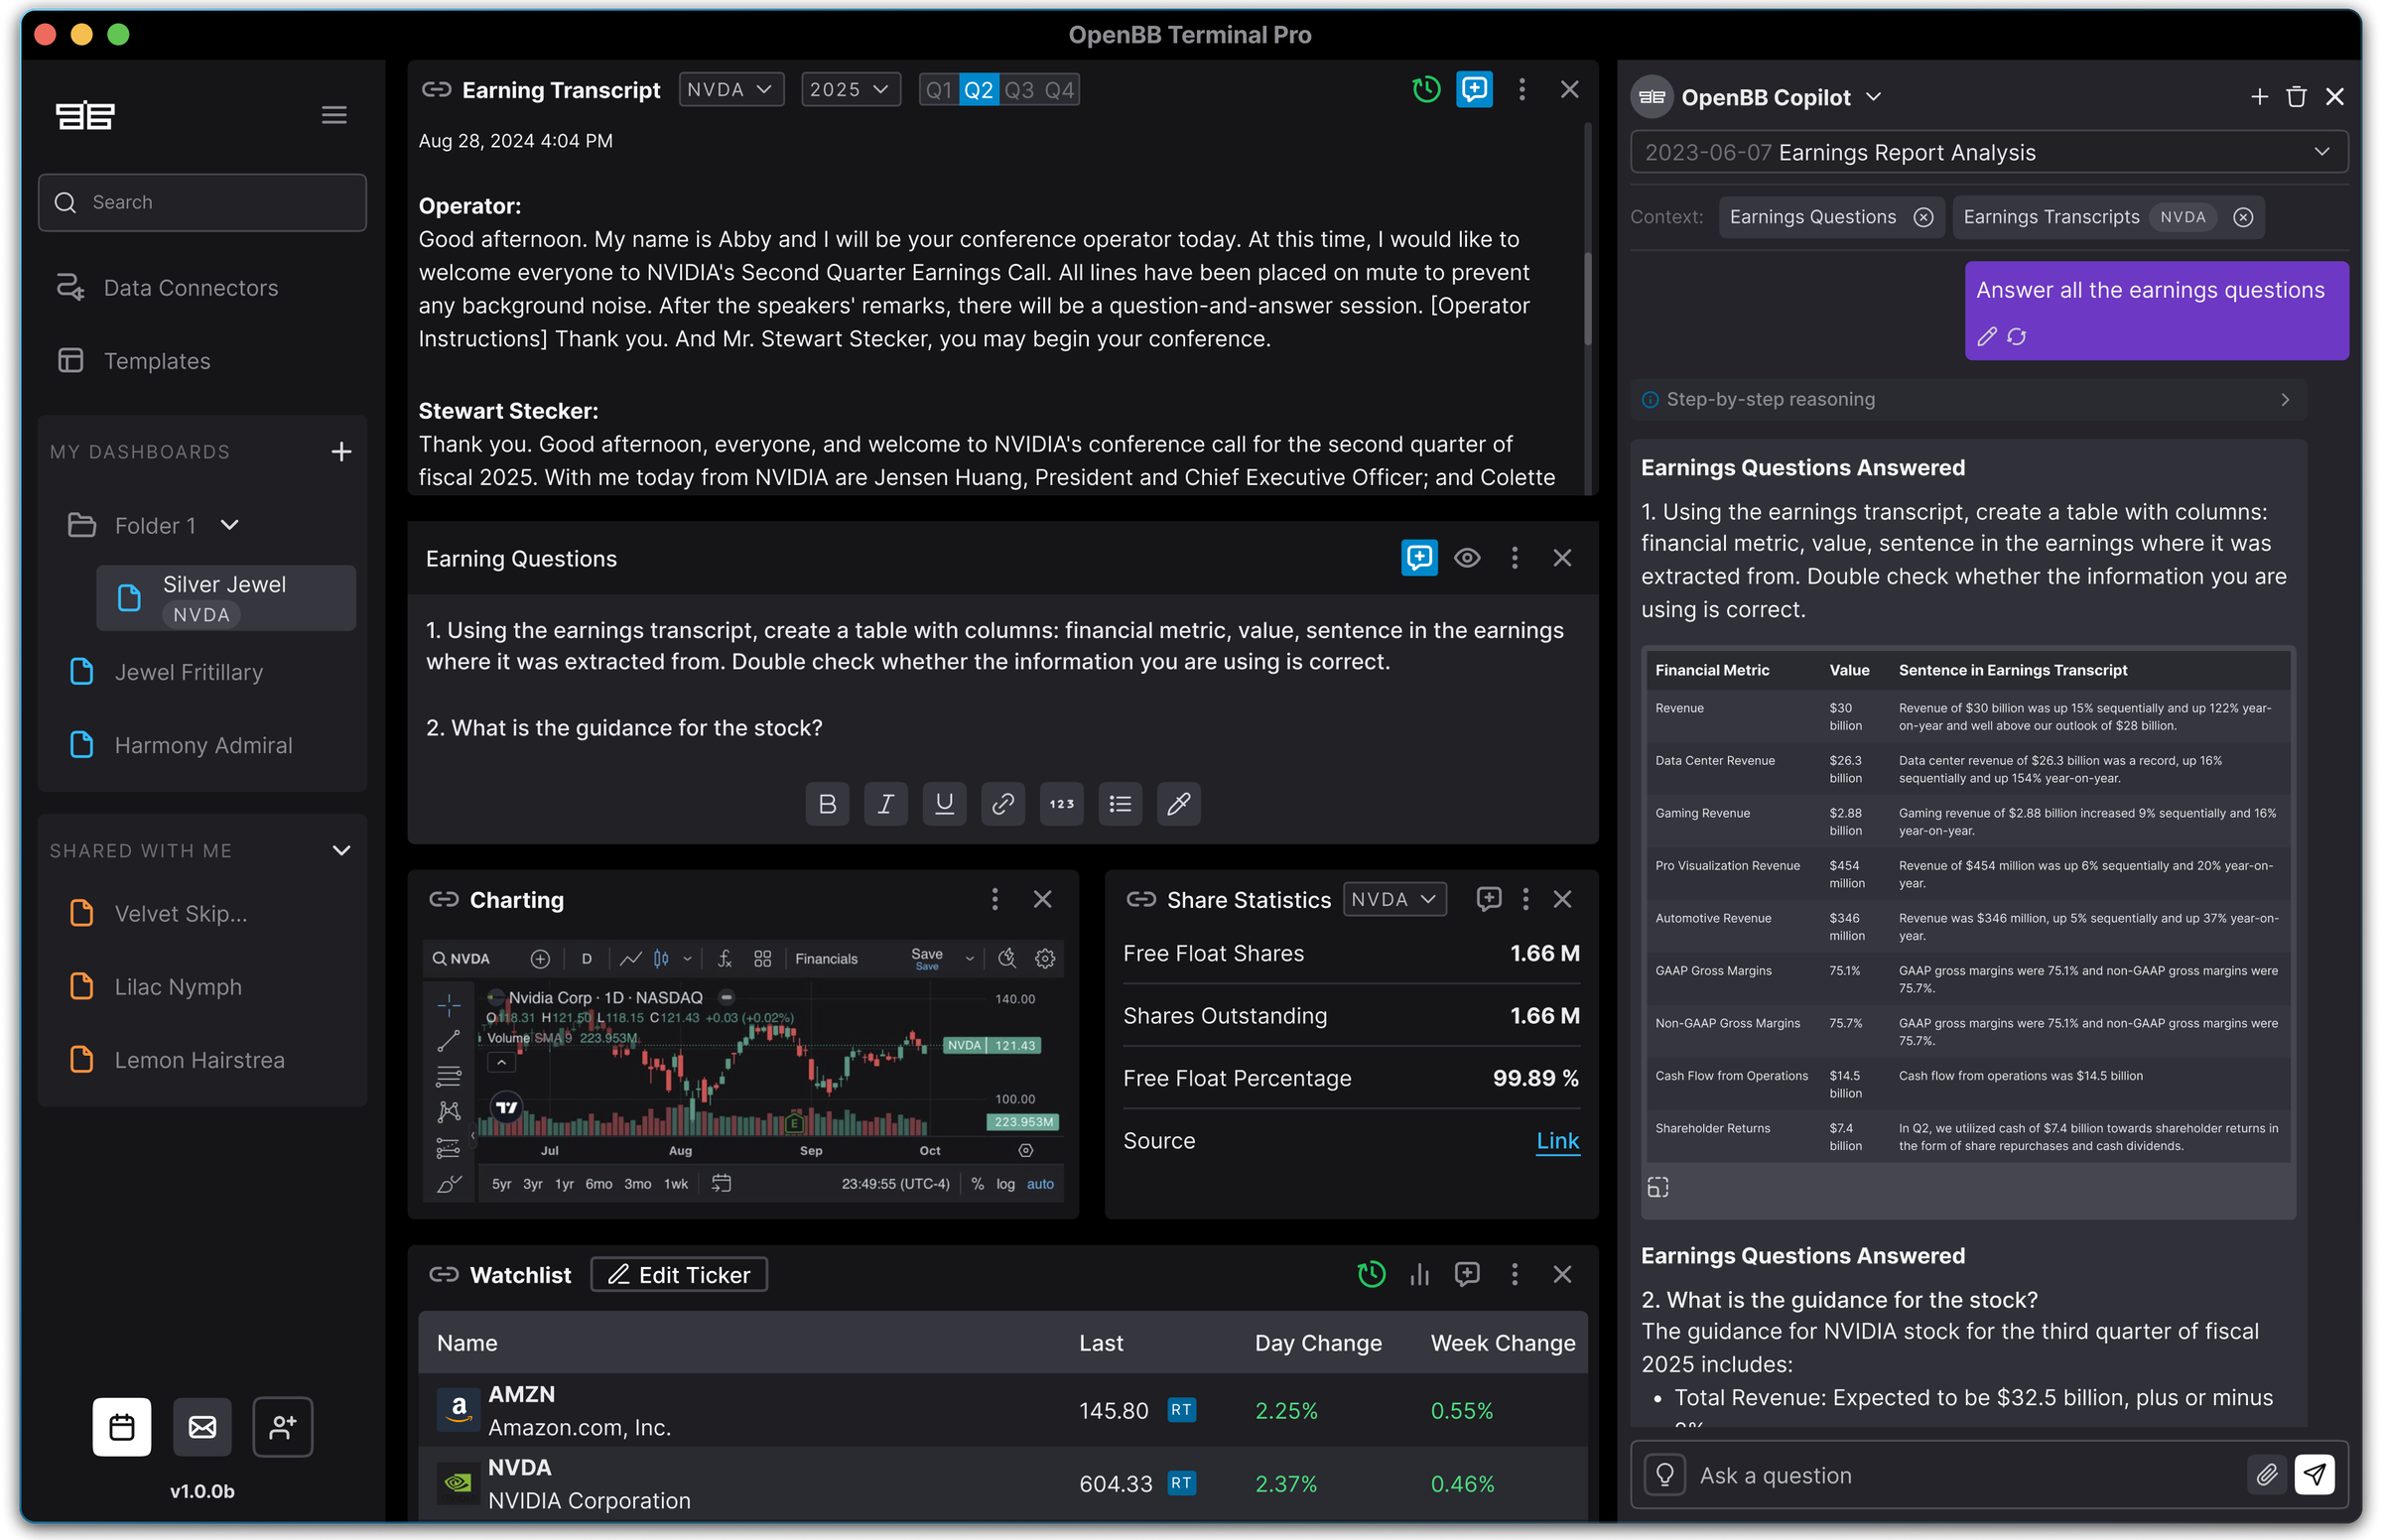Click the Bold formatting icon

827,804
